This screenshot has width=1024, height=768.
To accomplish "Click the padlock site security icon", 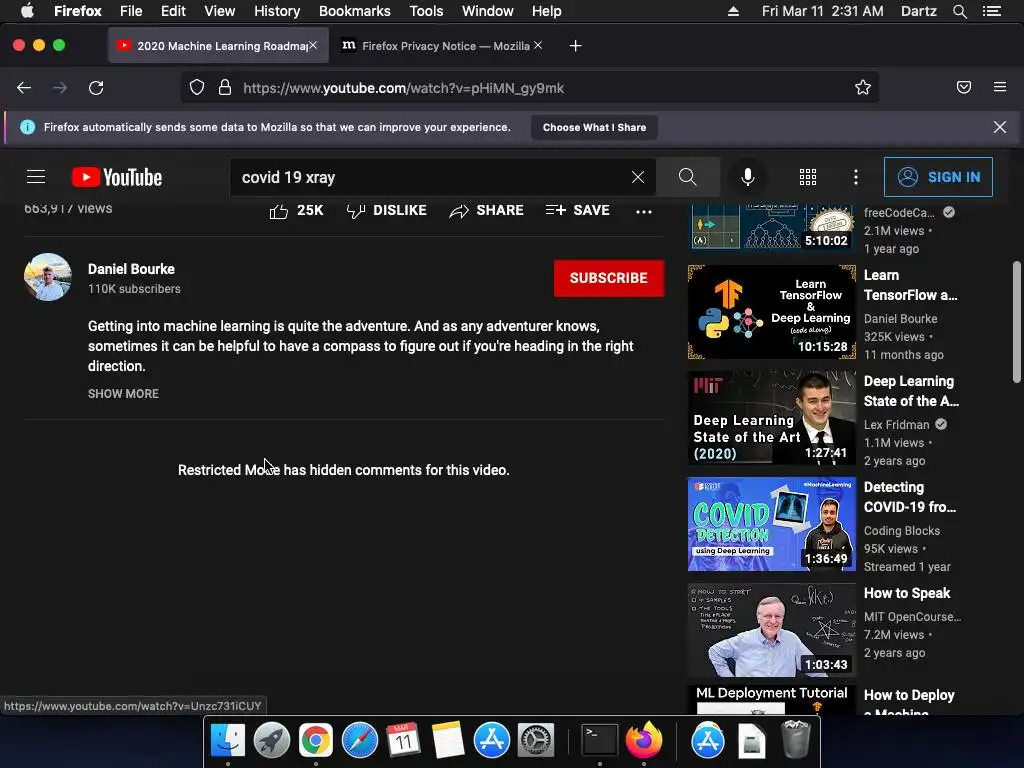I will pos(225,88).
